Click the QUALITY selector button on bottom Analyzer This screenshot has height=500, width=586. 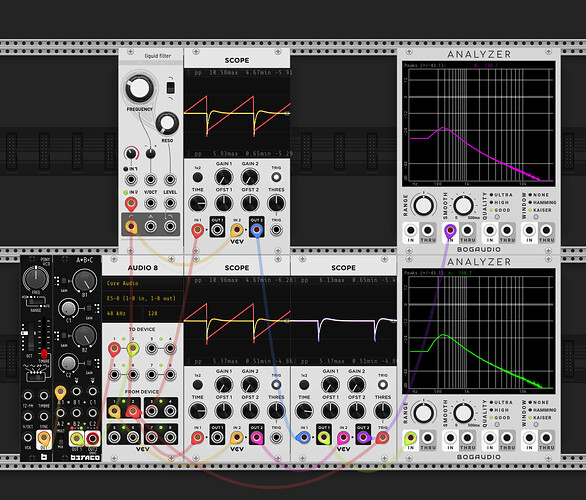click(497, 424)
